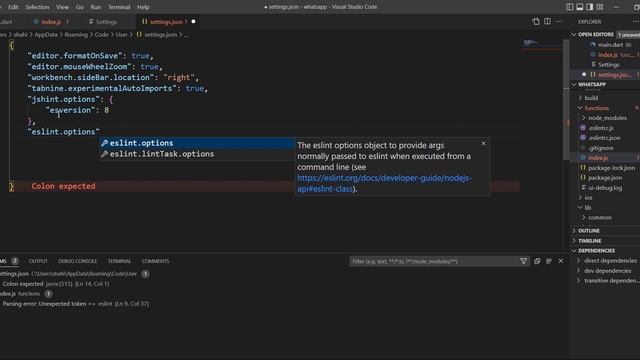The width and height of the screenshot is (640, 360).
Task: Open .eslintrc.json file
Action: click(x=604, y=138)
